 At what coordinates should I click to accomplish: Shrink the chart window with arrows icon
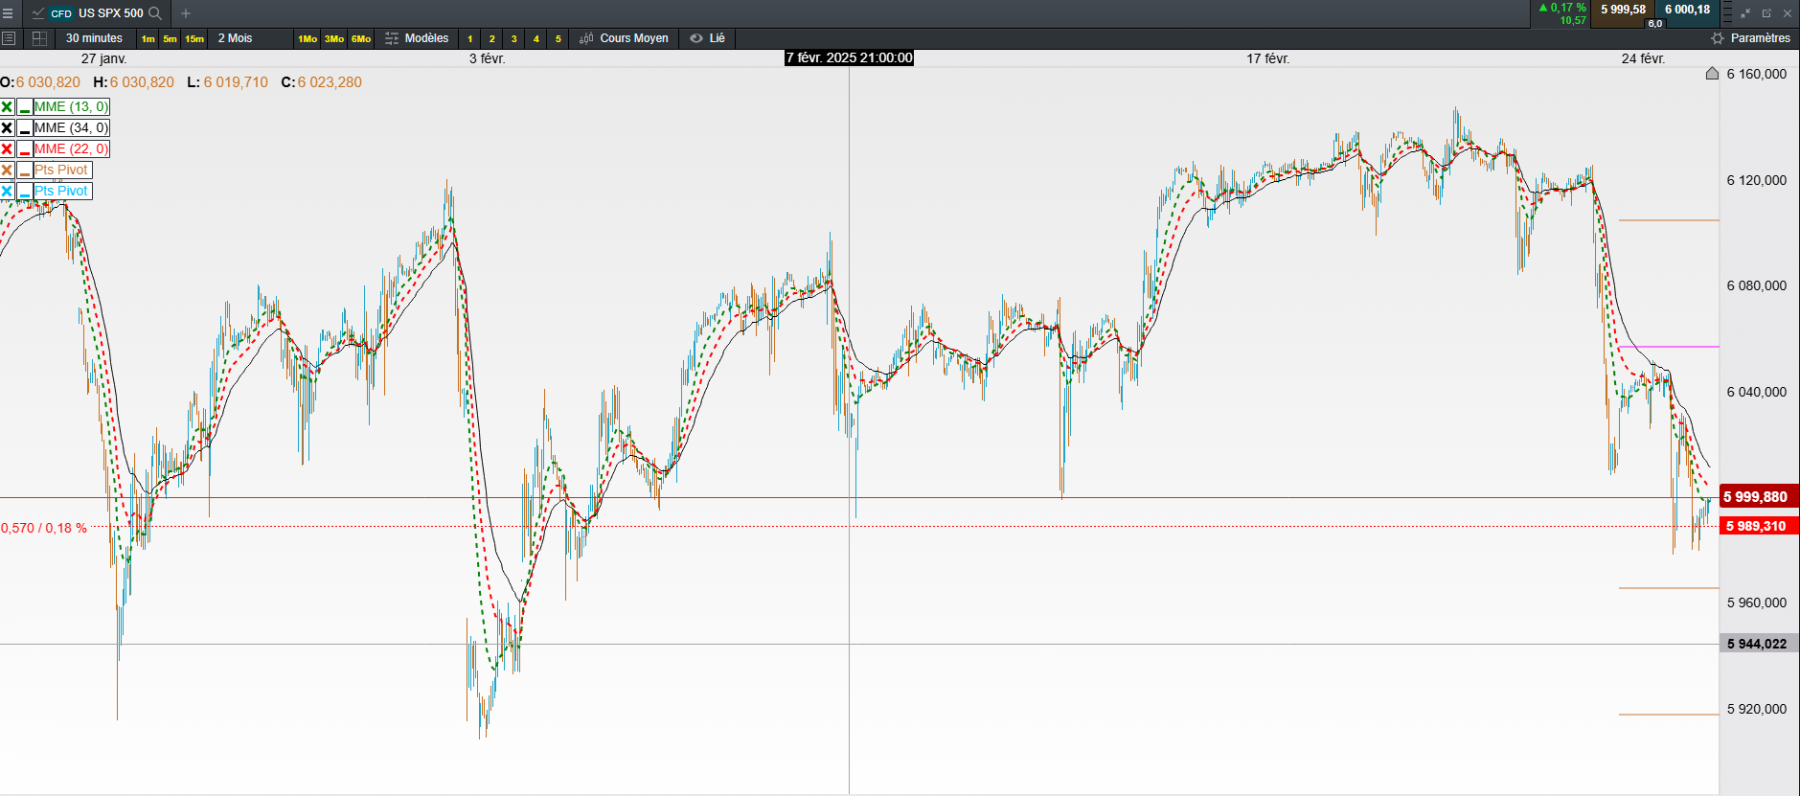pyautogui.click(x=1745, y=13)
